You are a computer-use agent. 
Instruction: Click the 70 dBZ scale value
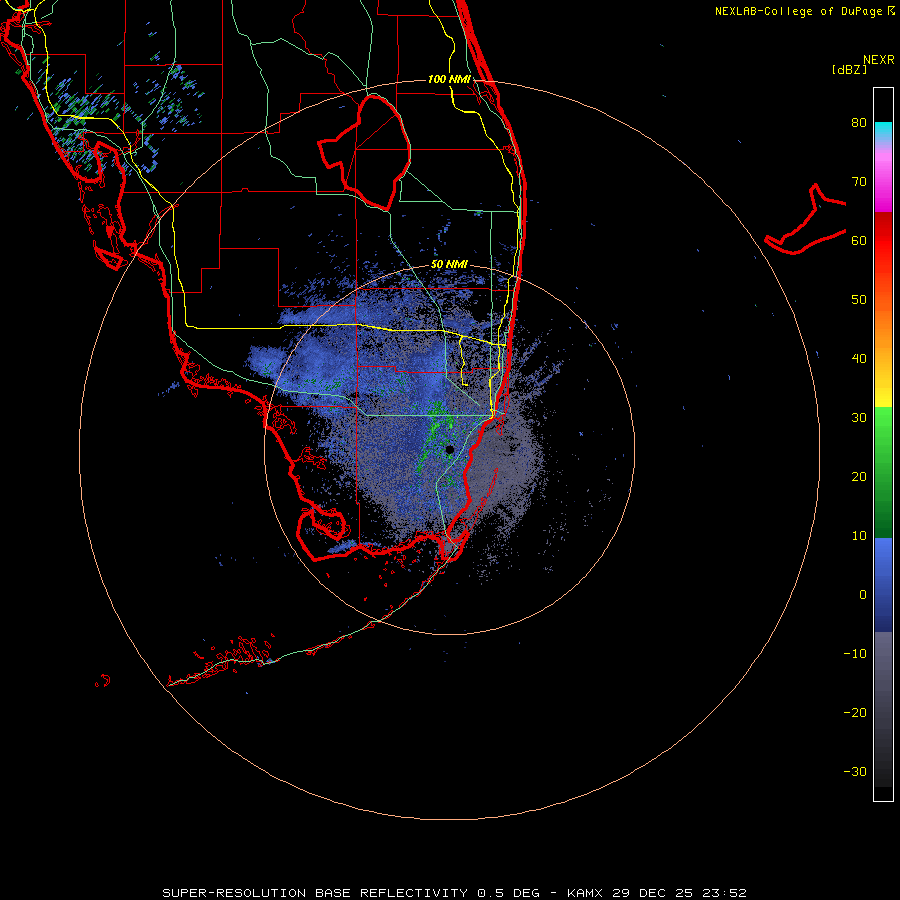click(859, 181)
